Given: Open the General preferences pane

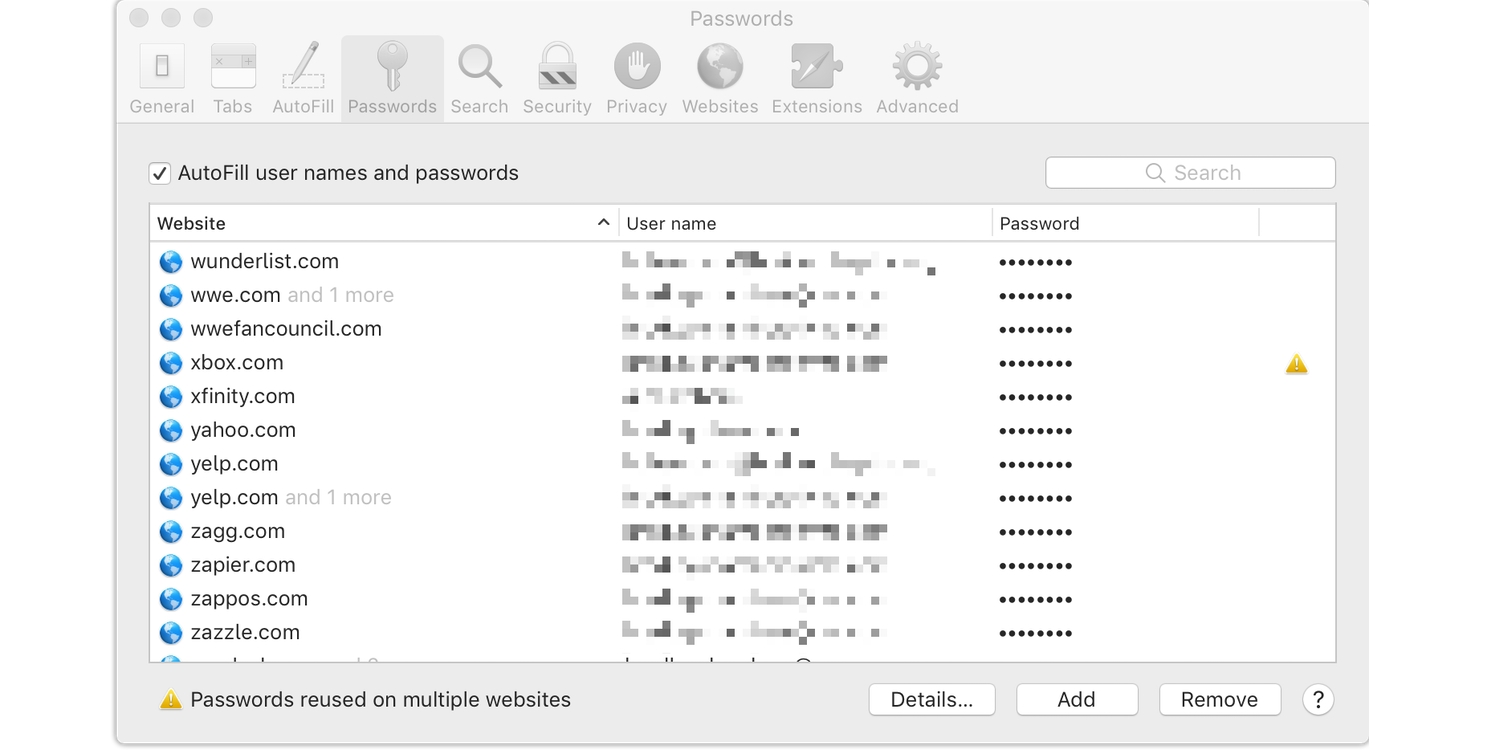Looking at the screenshot, I should click(x=162, y=79).
